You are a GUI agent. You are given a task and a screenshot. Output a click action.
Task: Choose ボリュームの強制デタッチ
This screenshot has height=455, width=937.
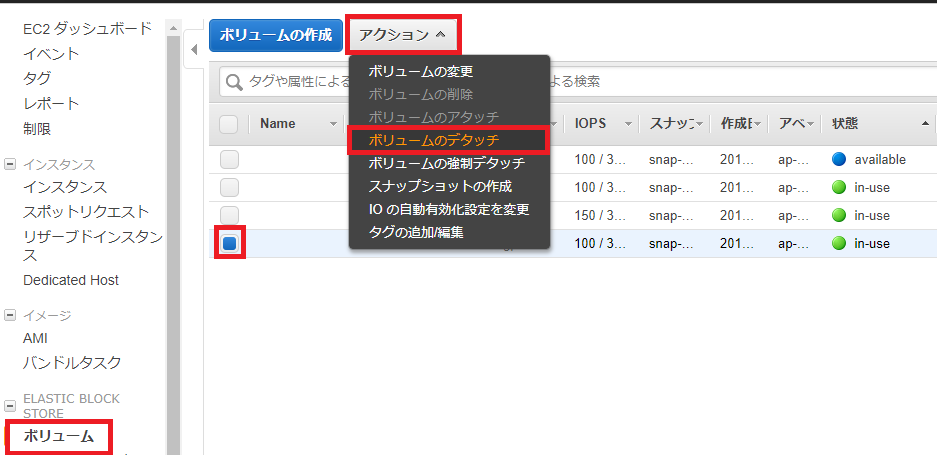447,163
